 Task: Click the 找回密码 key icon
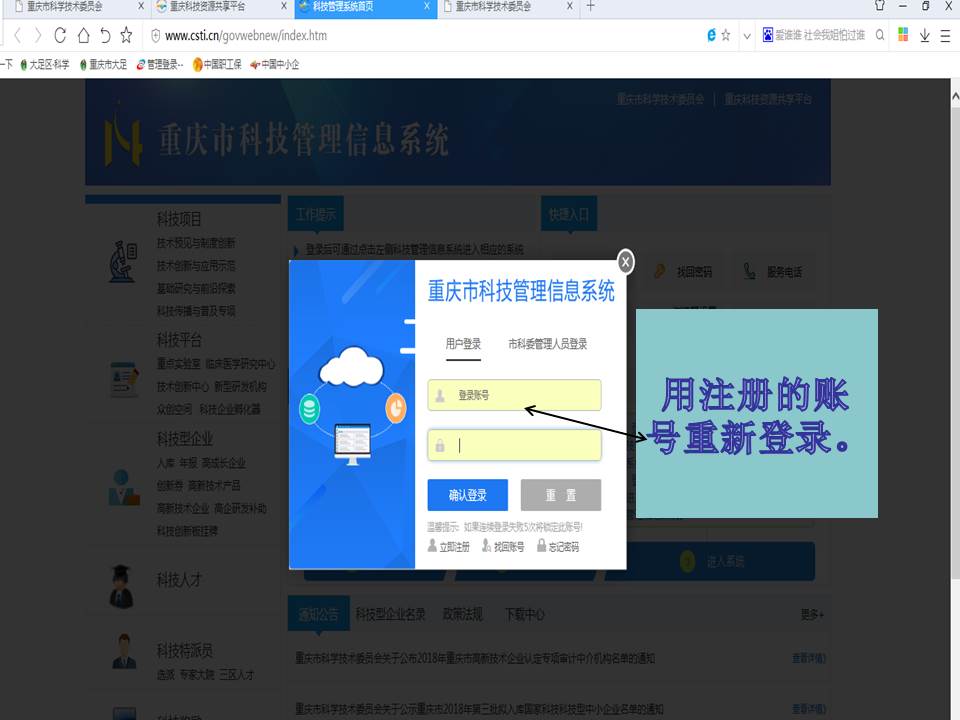tap(659, 271)
